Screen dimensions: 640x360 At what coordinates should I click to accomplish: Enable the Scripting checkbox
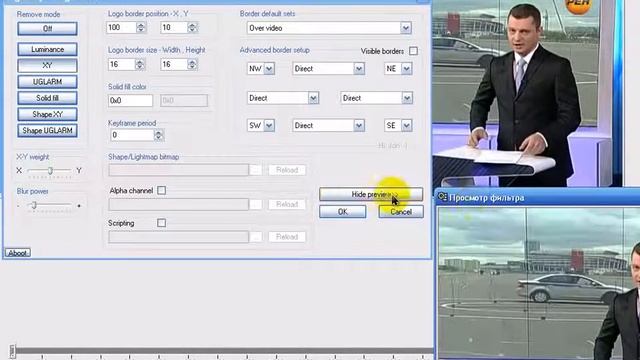(162, 223)
